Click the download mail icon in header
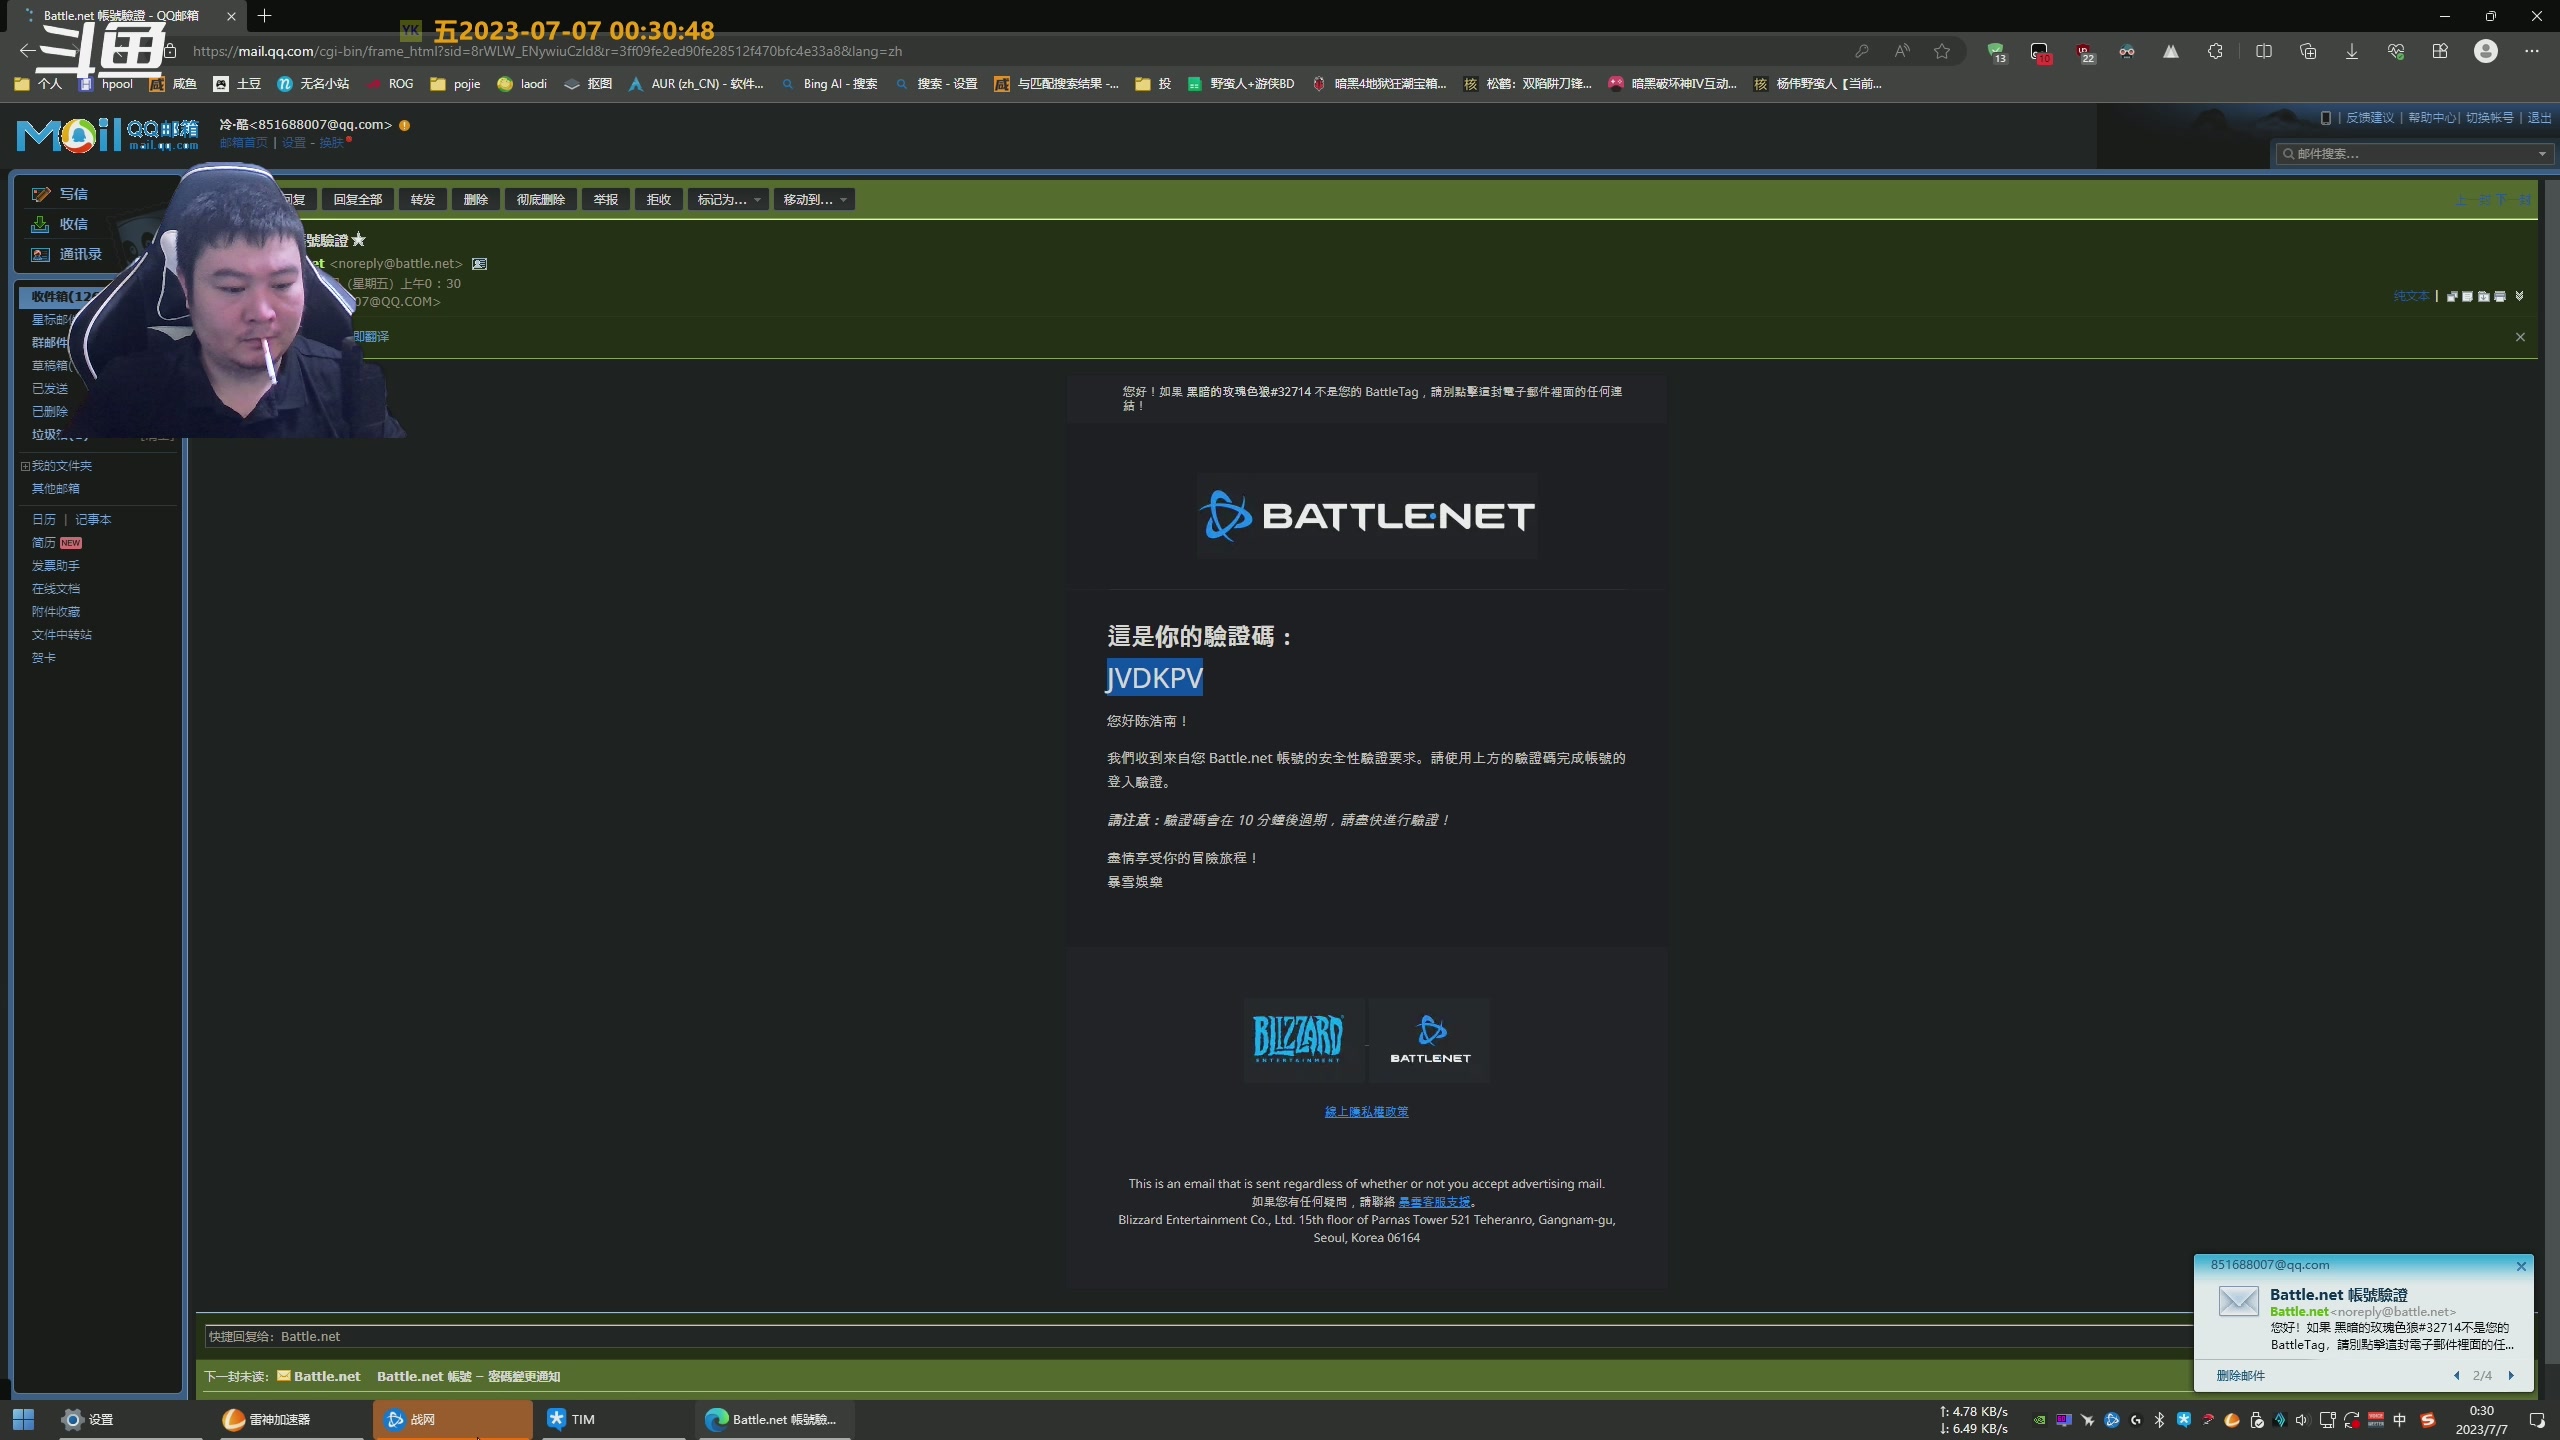2560x1440 pixels. coord(2483,296)
